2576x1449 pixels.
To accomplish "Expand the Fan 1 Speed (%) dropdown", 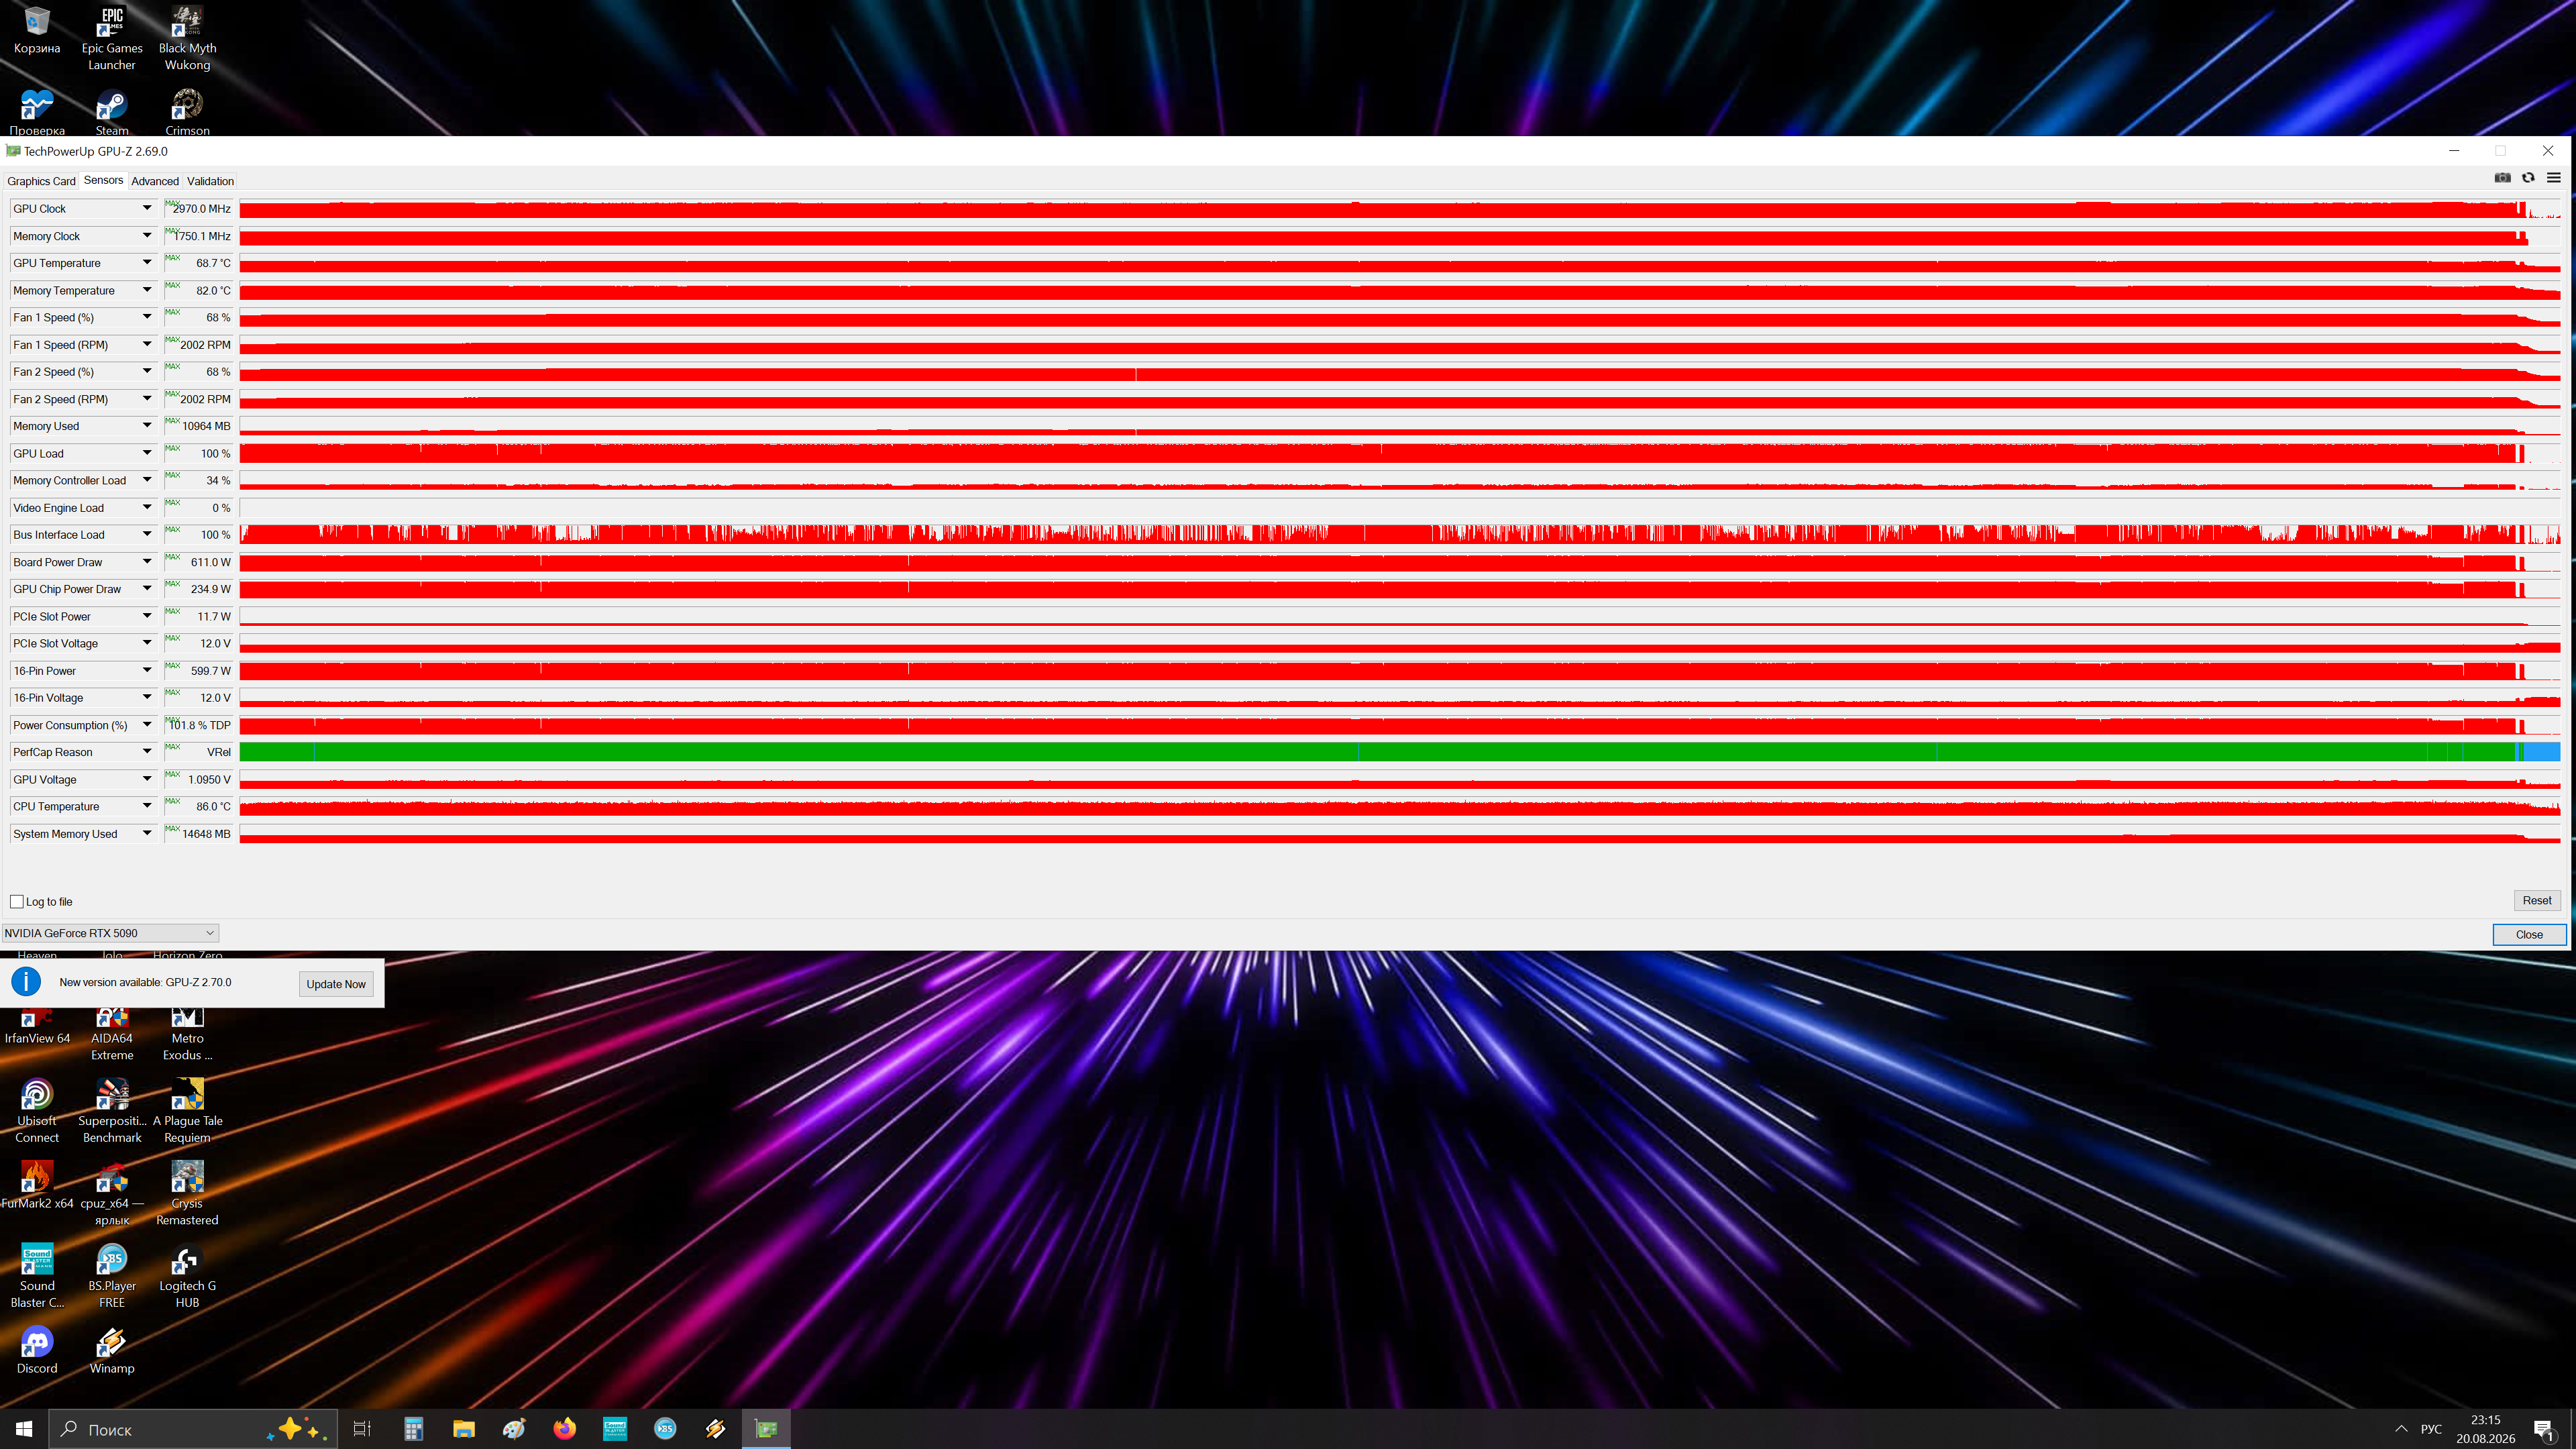I will click(x=147, y=317).
